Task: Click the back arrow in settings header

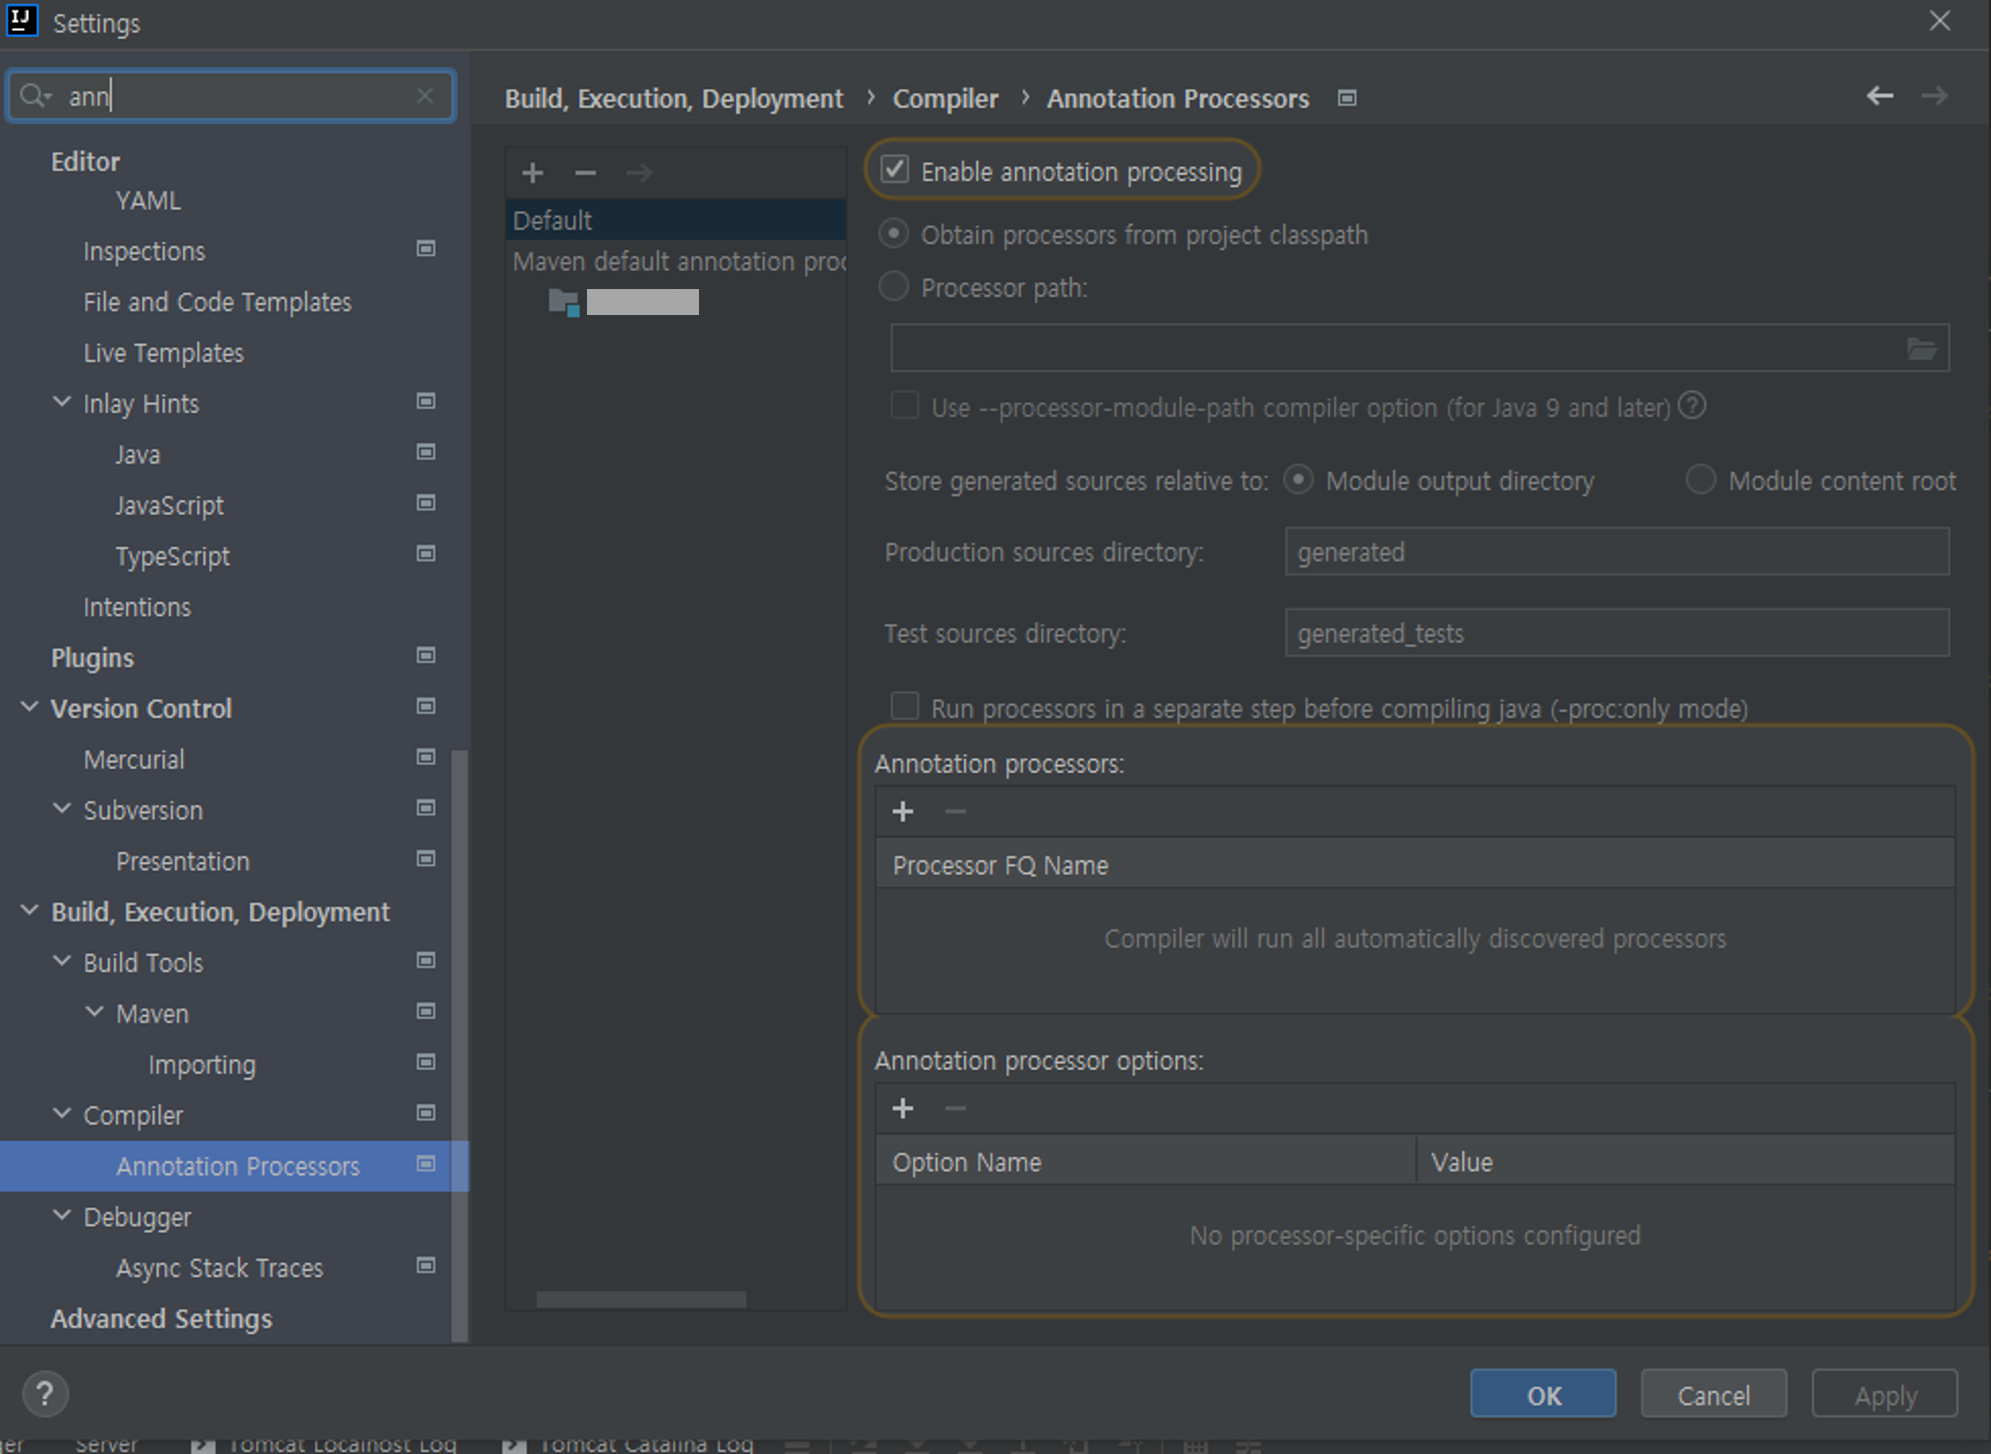Action: 1879,96
